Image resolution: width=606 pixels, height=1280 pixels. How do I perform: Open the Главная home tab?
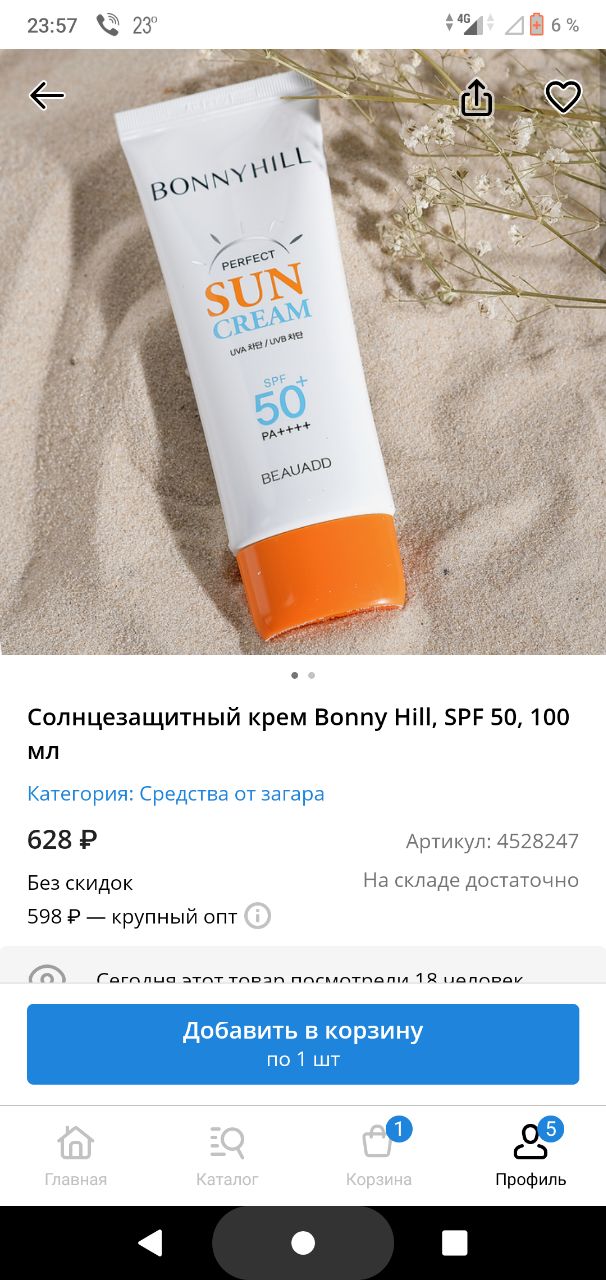76,1155
